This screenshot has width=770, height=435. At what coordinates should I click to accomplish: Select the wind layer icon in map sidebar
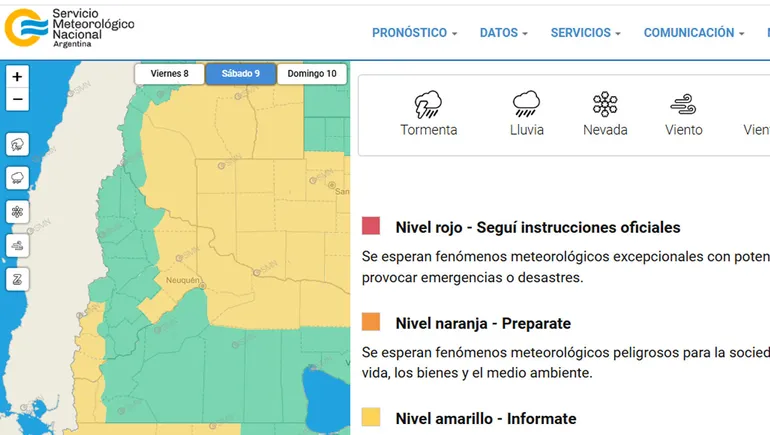17,245
